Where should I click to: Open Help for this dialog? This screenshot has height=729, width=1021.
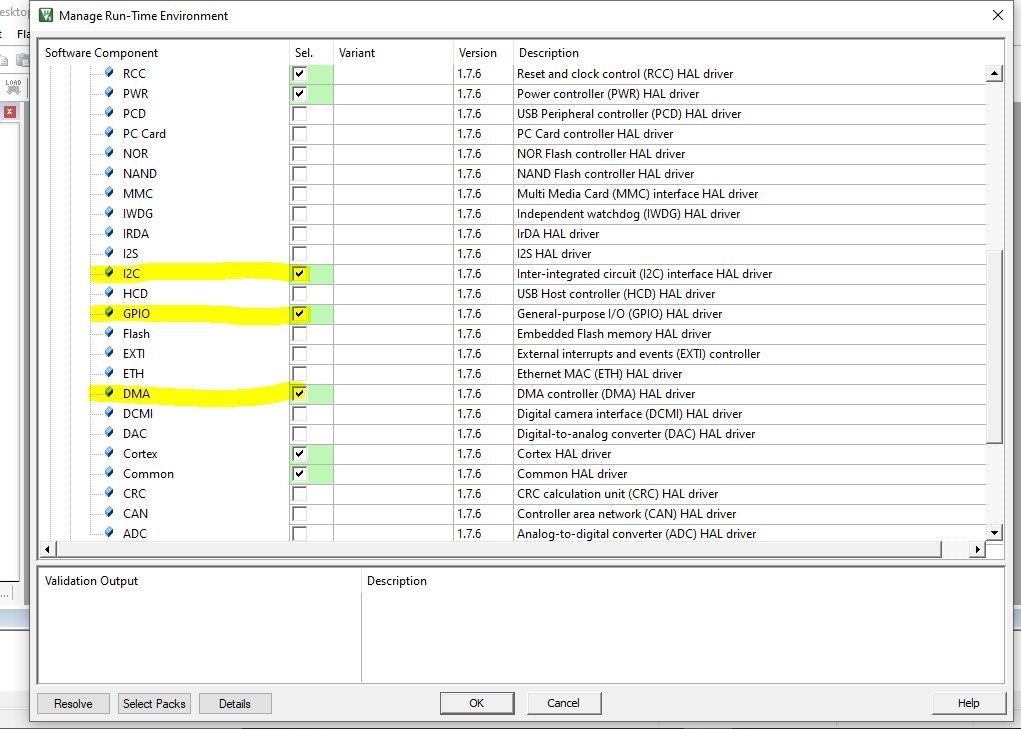point(968,703)
